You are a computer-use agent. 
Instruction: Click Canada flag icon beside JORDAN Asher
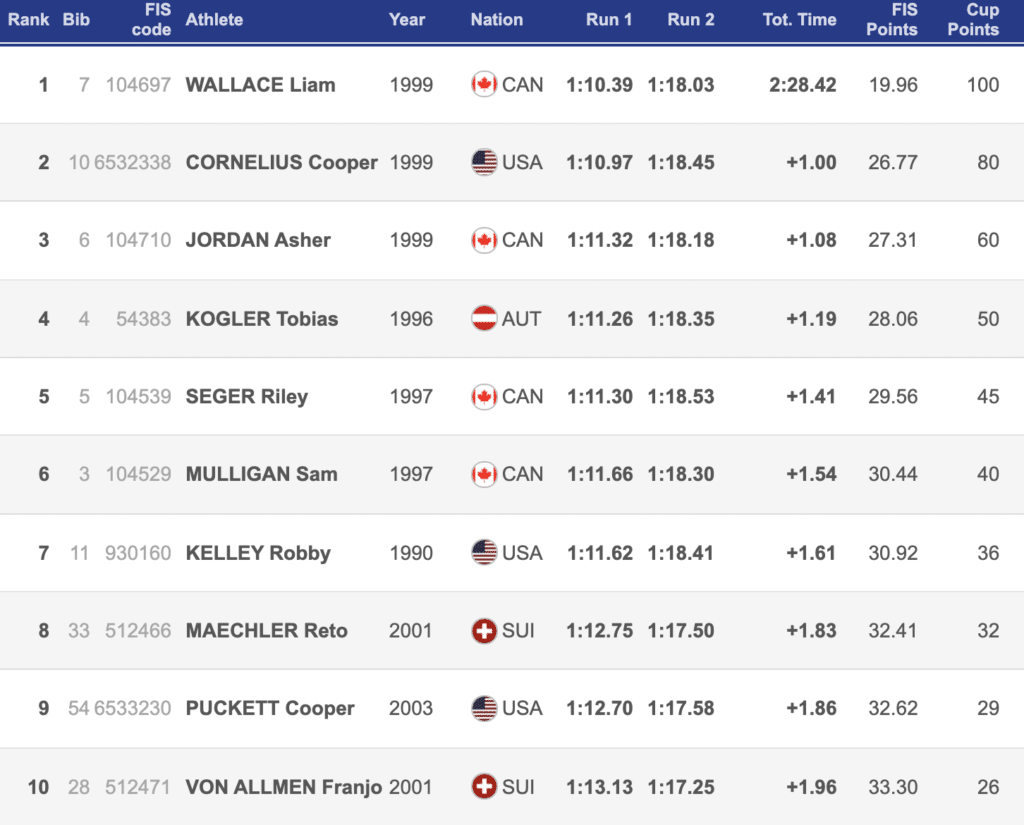pyautogui.click(x=484, y=241)
